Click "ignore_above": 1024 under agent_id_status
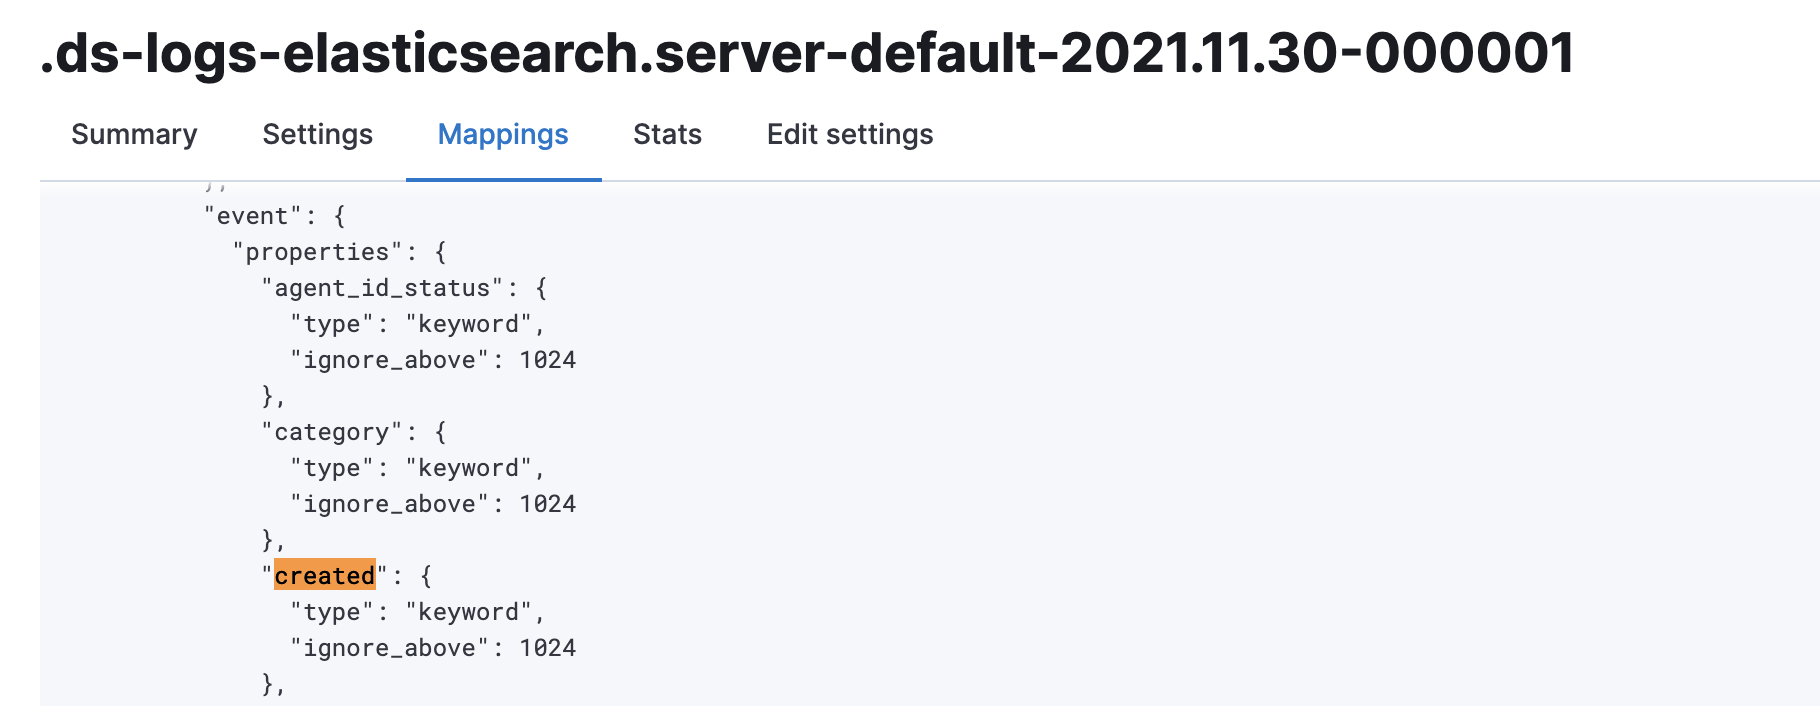This screenshot has width=1820, height=706. (x=433, y=360)
